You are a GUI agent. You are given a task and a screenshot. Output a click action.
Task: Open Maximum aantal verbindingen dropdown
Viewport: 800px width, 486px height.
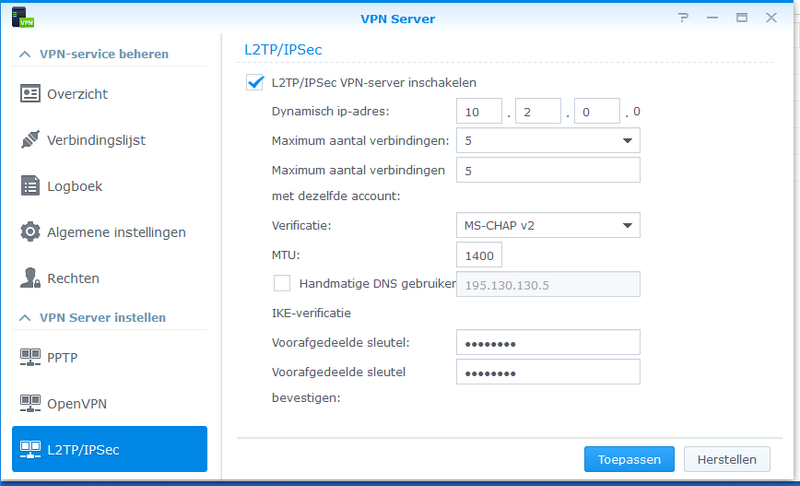click(x=547, y=141)
